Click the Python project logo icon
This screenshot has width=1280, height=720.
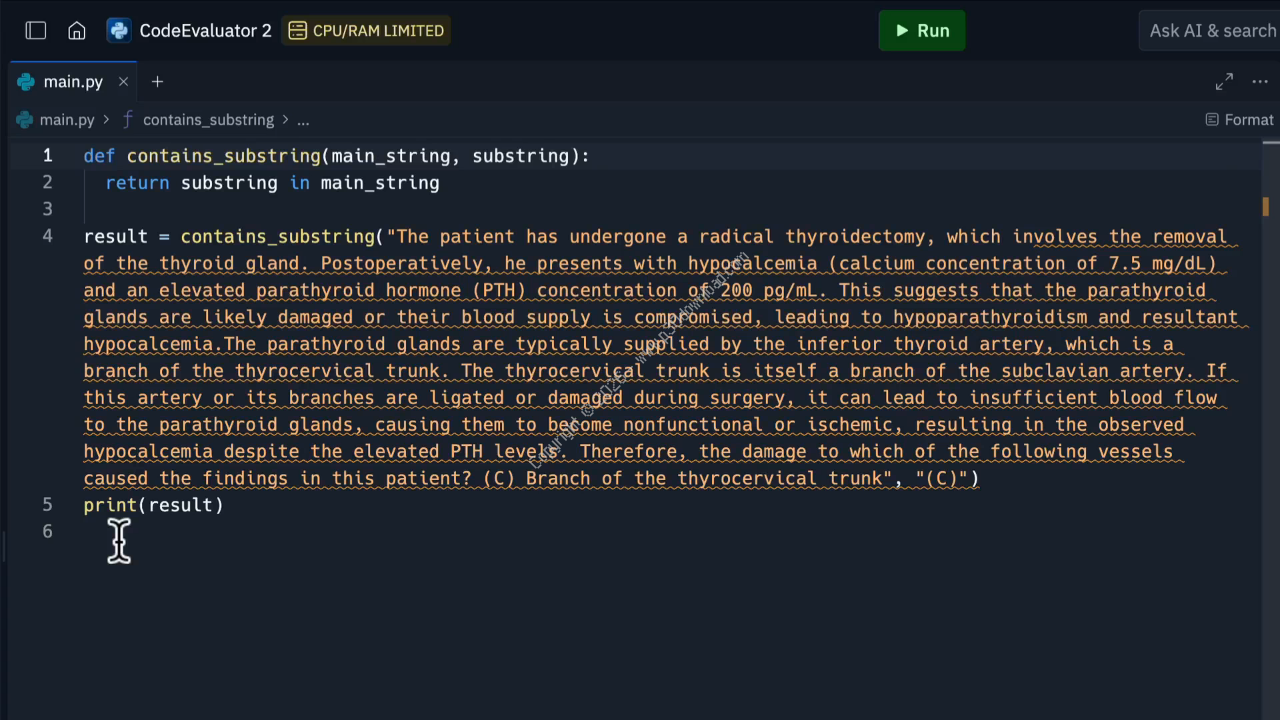pyautogui.click(x=119, y=31)
